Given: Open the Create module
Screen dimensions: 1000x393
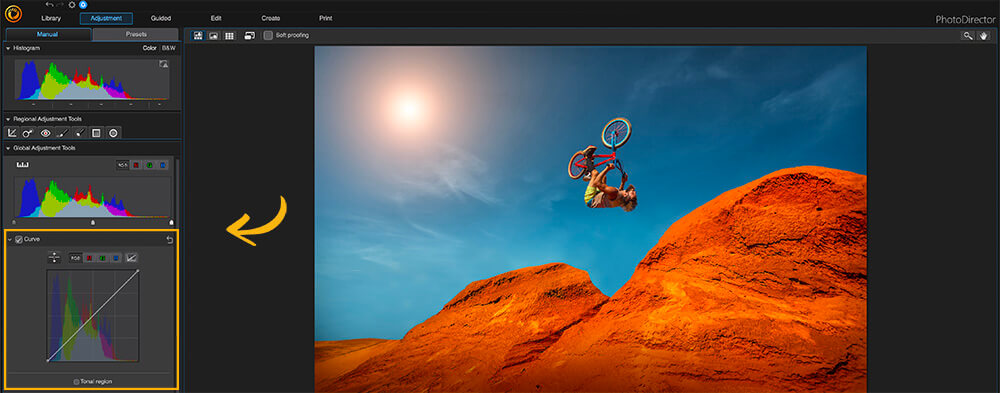Looking at the screenshot, I should [x=270, y=19].
